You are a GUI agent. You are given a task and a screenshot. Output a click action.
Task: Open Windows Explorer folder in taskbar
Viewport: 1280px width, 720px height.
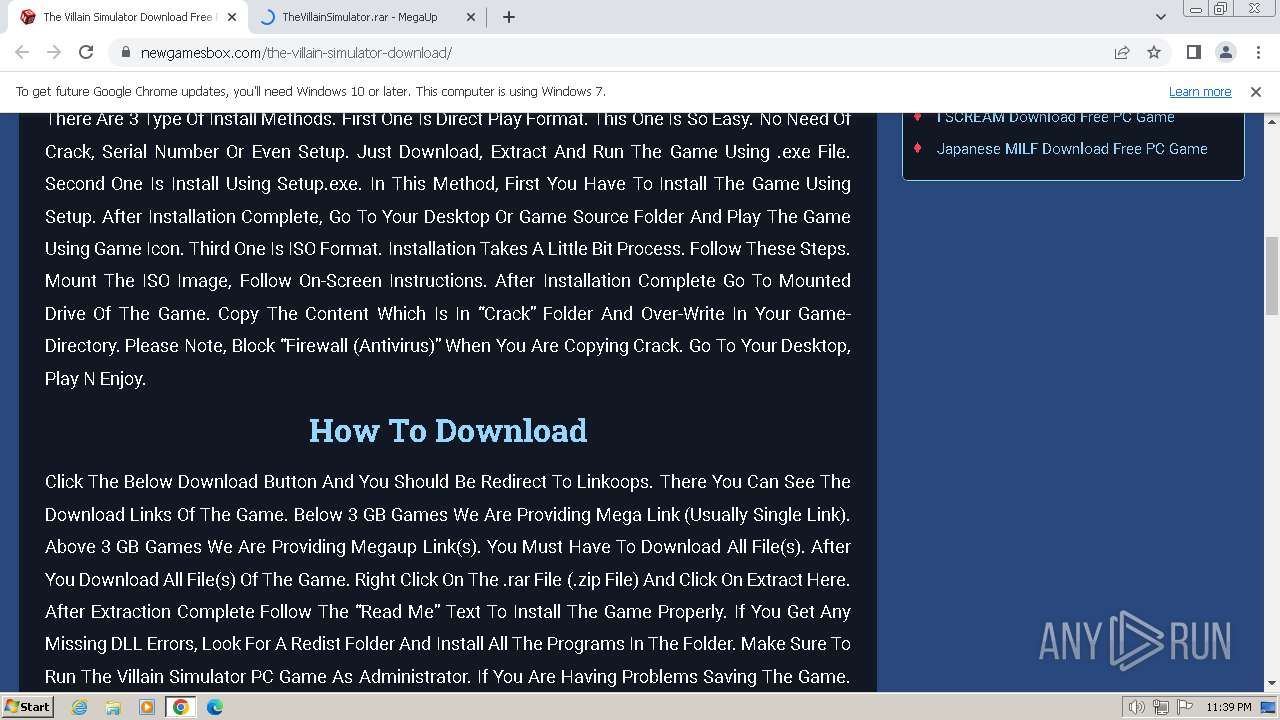113,707
